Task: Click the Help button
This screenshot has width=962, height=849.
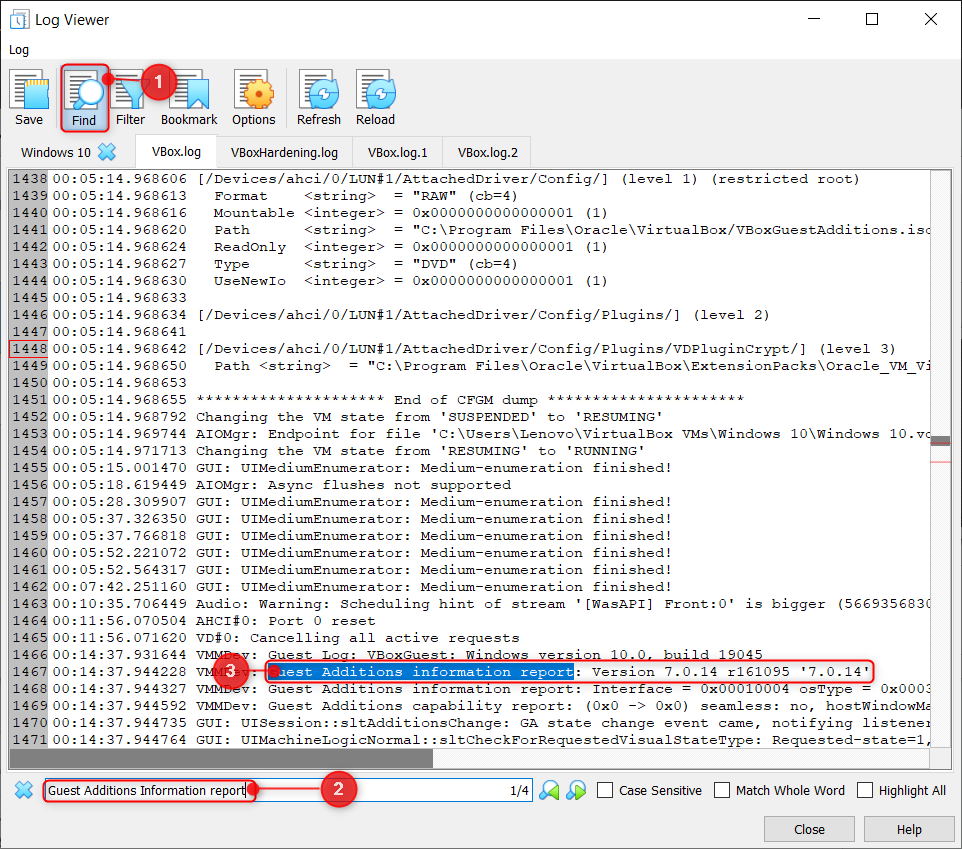Action: tap(909, 829)
